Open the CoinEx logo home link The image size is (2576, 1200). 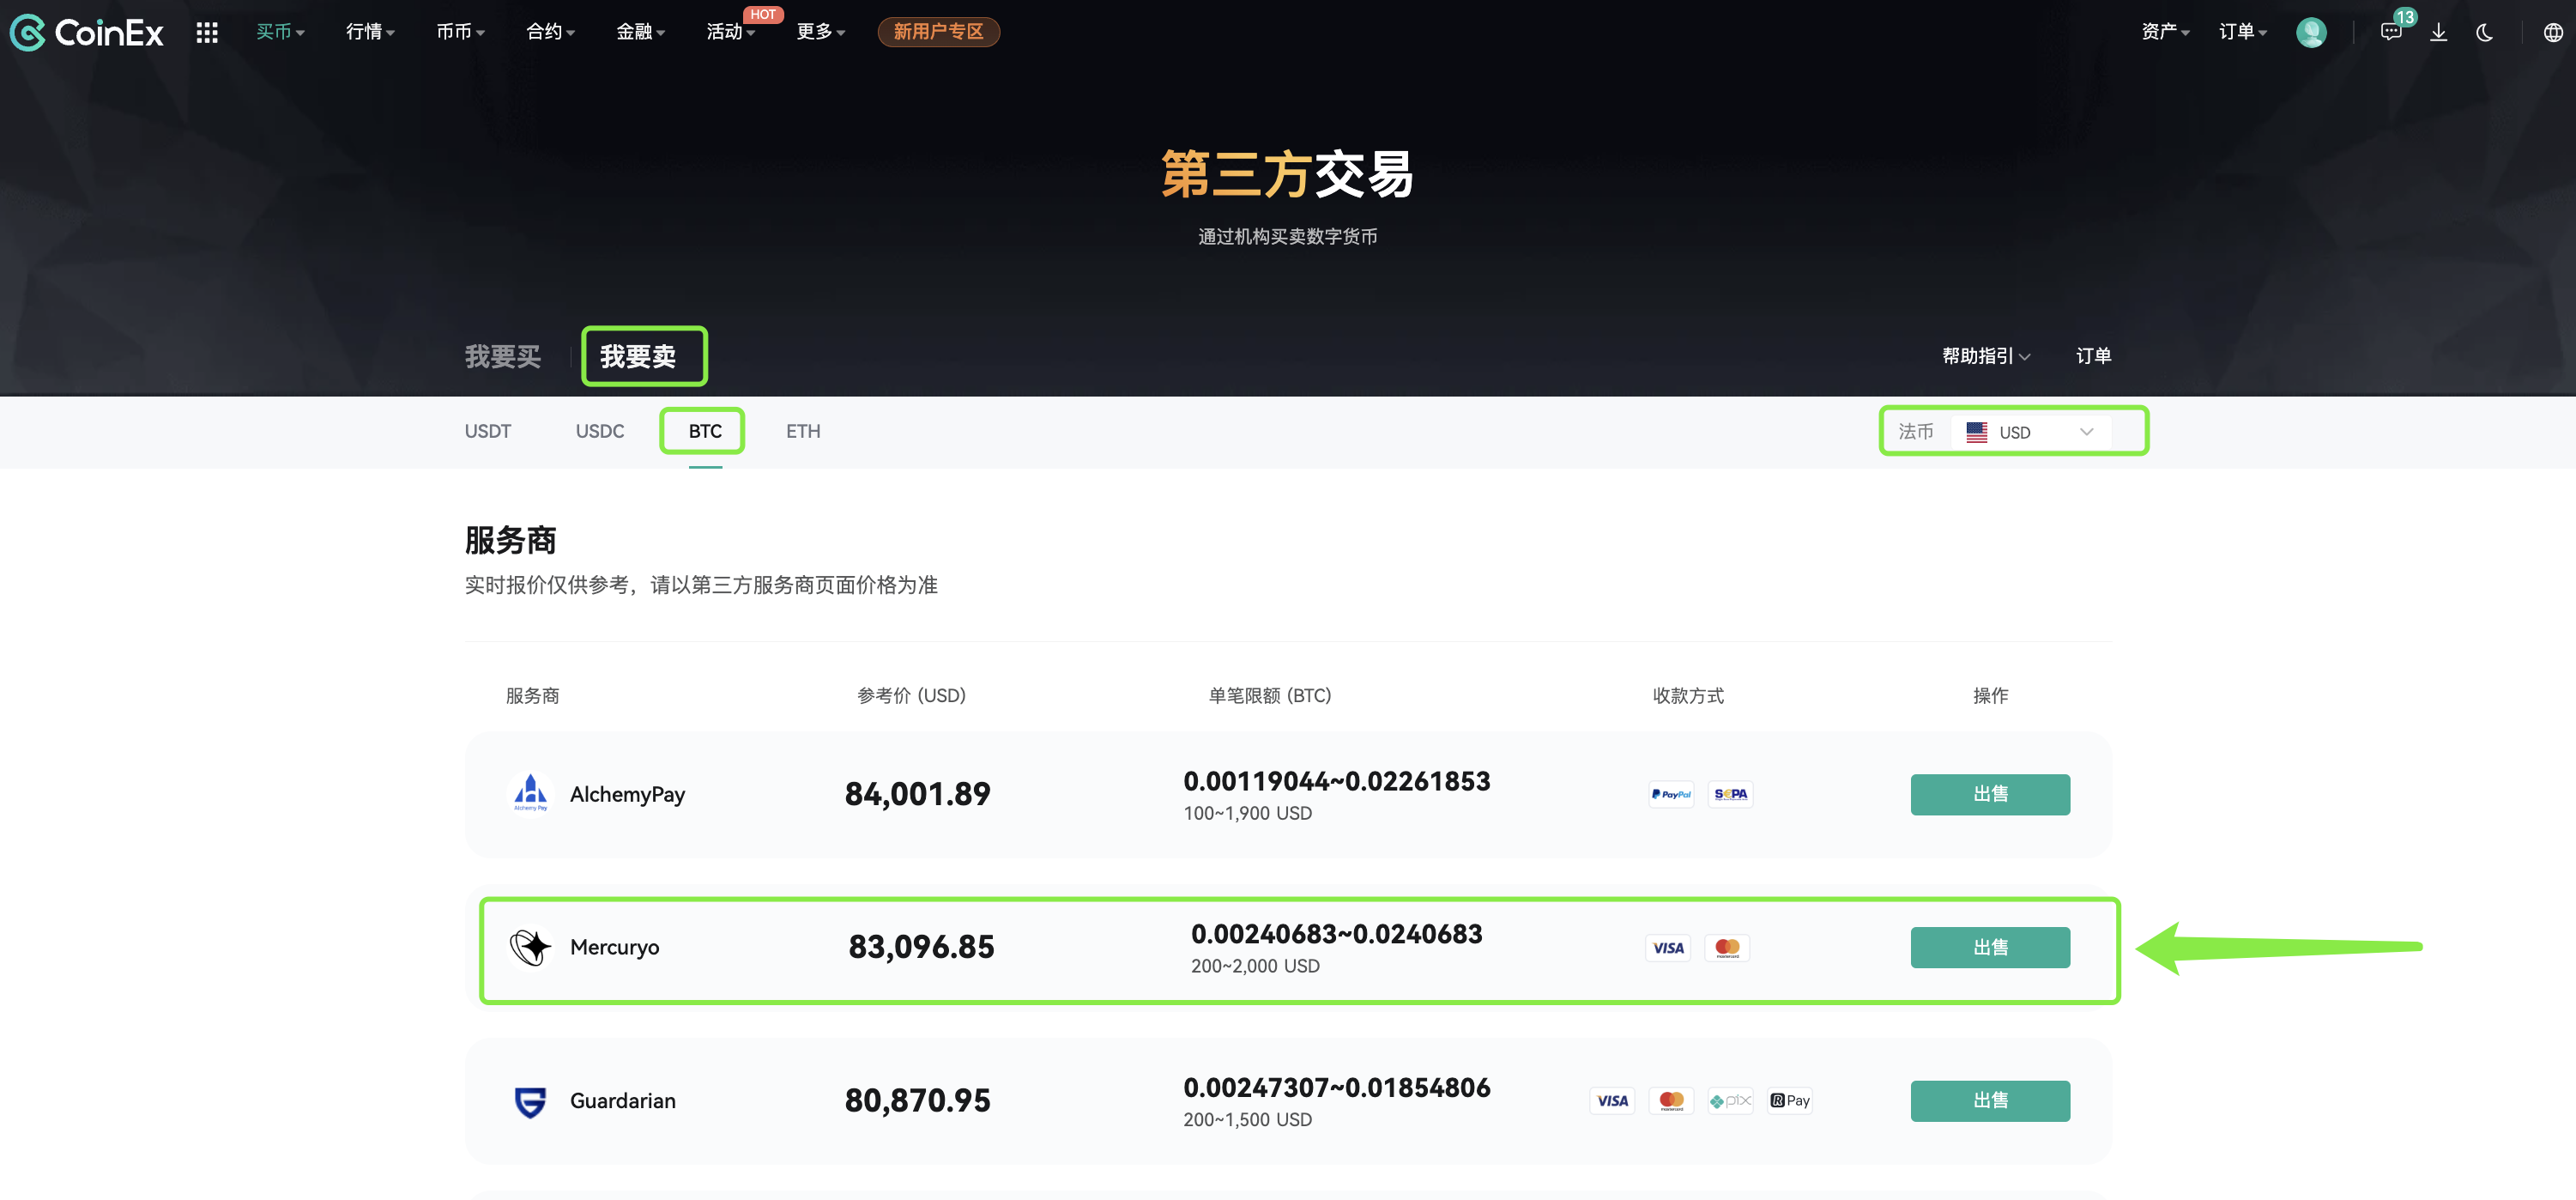[x=86, y=32]
